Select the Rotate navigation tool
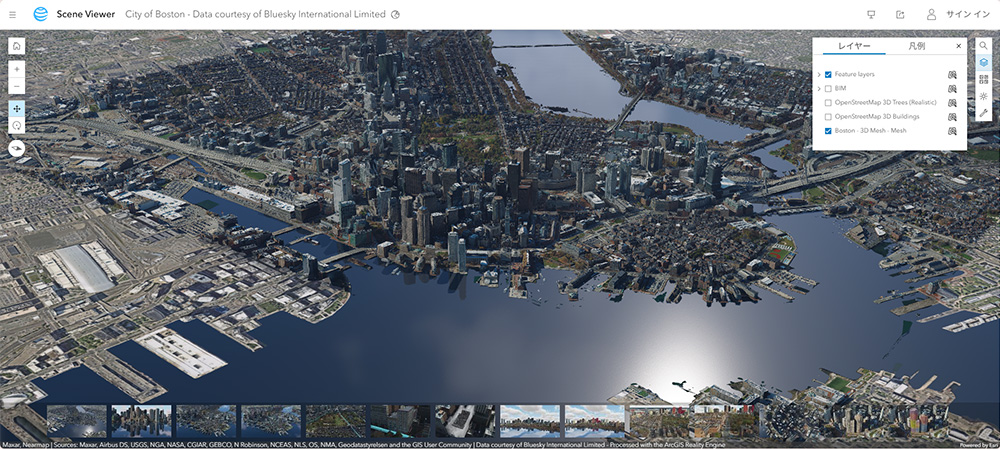The image size is (1000, 449). [x=16, y=126]
